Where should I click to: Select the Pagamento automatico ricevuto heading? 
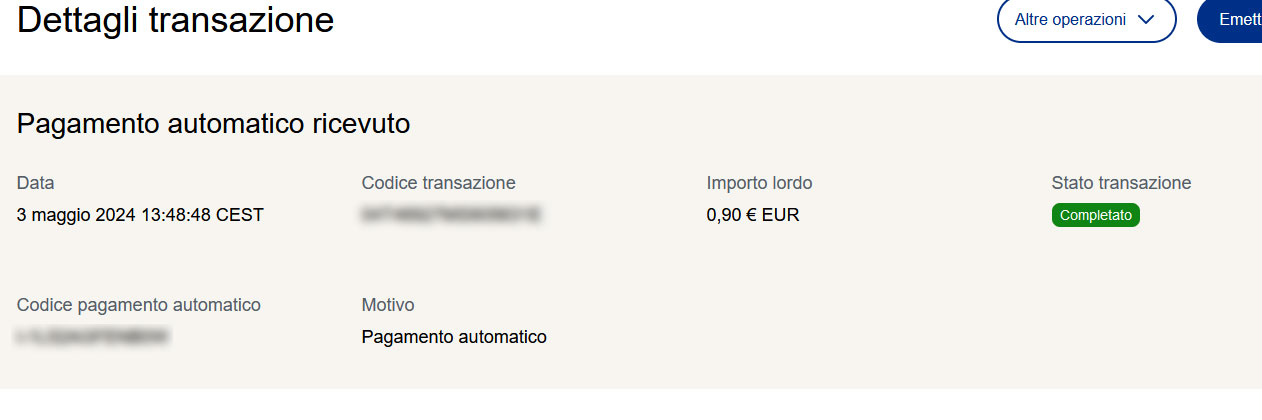pyautogui.click(x=214, y=124)
